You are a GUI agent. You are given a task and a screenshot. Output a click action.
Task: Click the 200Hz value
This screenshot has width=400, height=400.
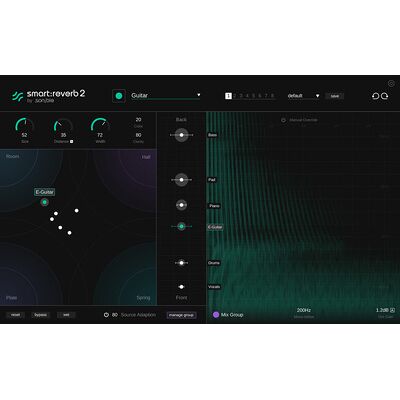point(304,310)
